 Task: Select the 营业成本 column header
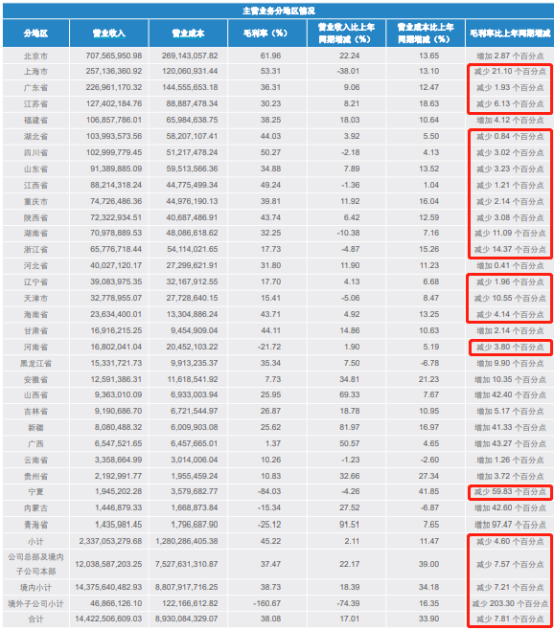click(188, 33)
